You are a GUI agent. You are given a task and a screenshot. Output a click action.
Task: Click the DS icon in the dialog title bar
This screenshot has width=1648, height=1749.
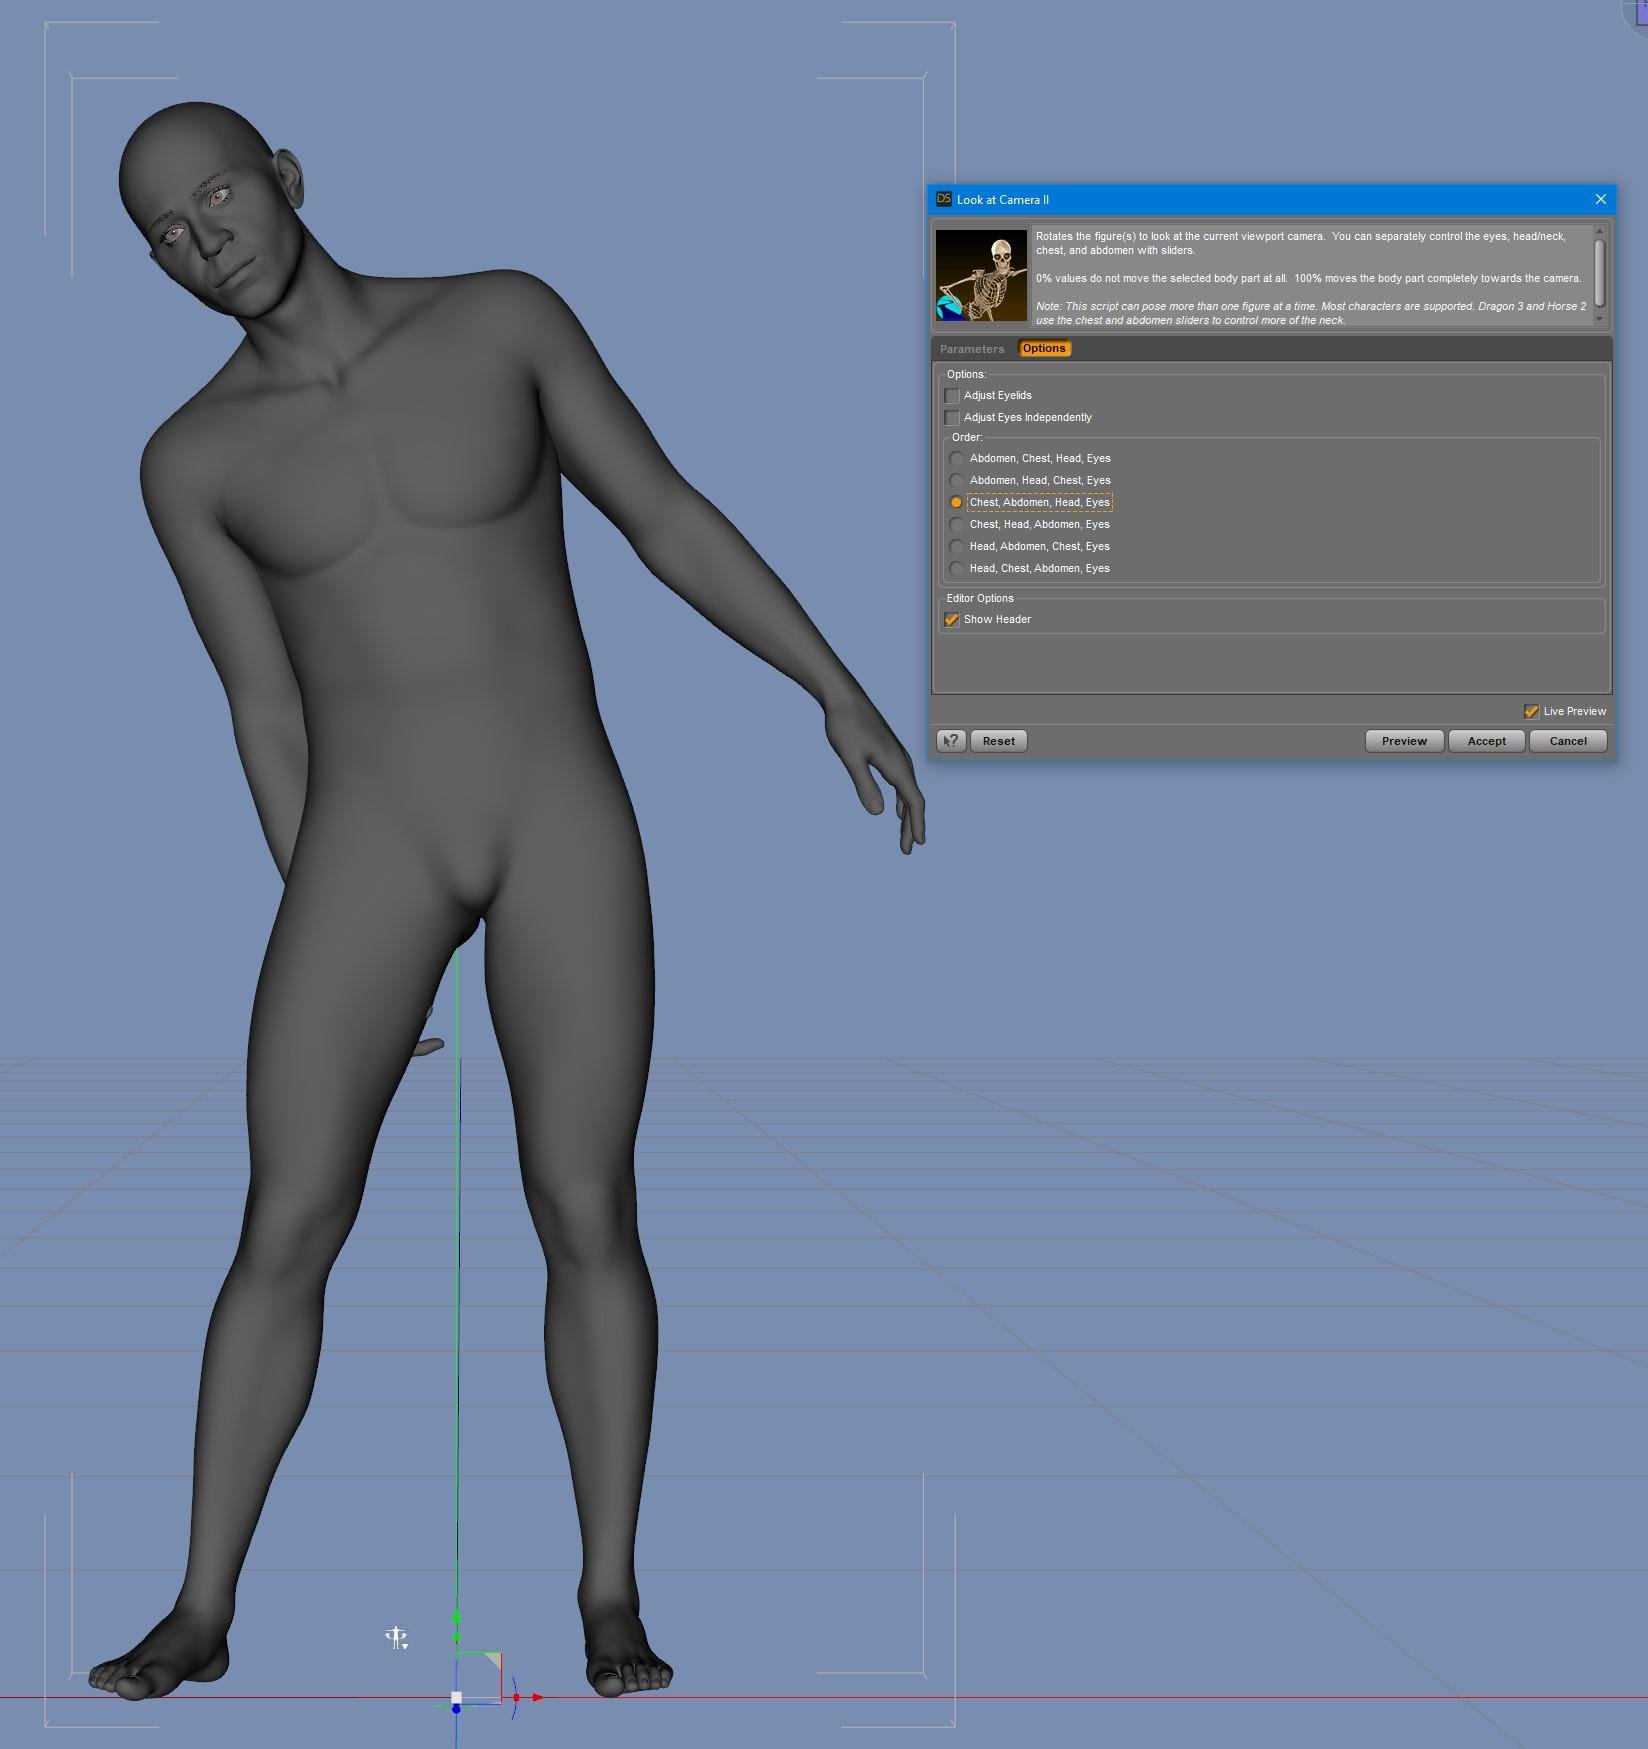tap(943, 199)
